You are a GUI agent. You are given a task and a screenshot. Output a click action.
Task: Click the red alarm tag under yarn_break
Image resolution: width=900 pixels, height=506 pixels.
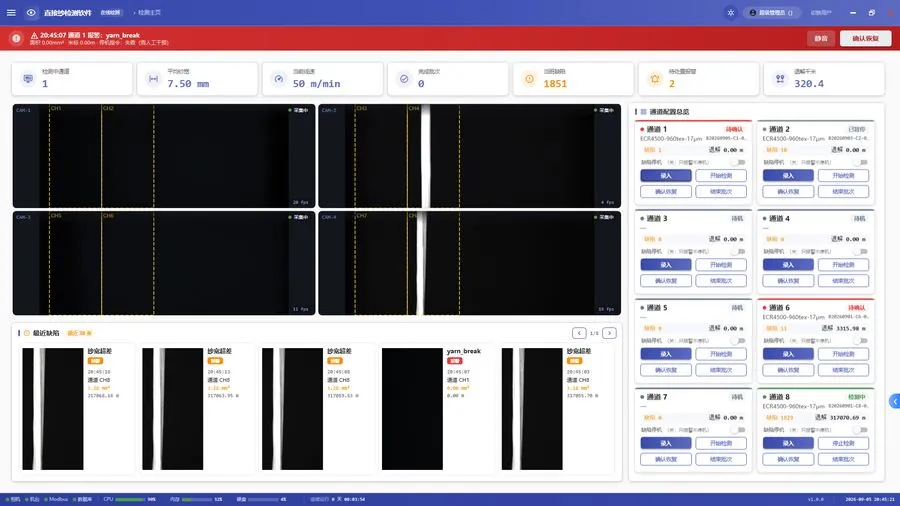[455, 361]
